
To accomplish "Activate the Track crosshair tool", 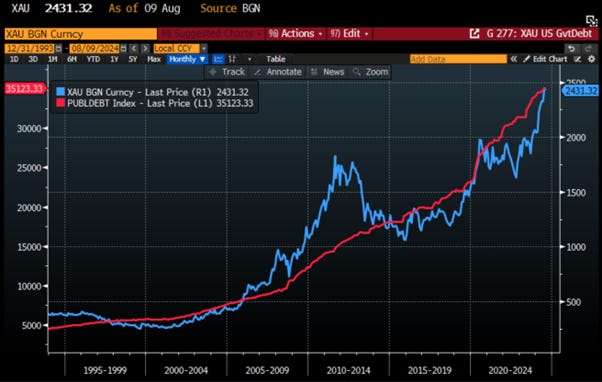I will point(228,72).
